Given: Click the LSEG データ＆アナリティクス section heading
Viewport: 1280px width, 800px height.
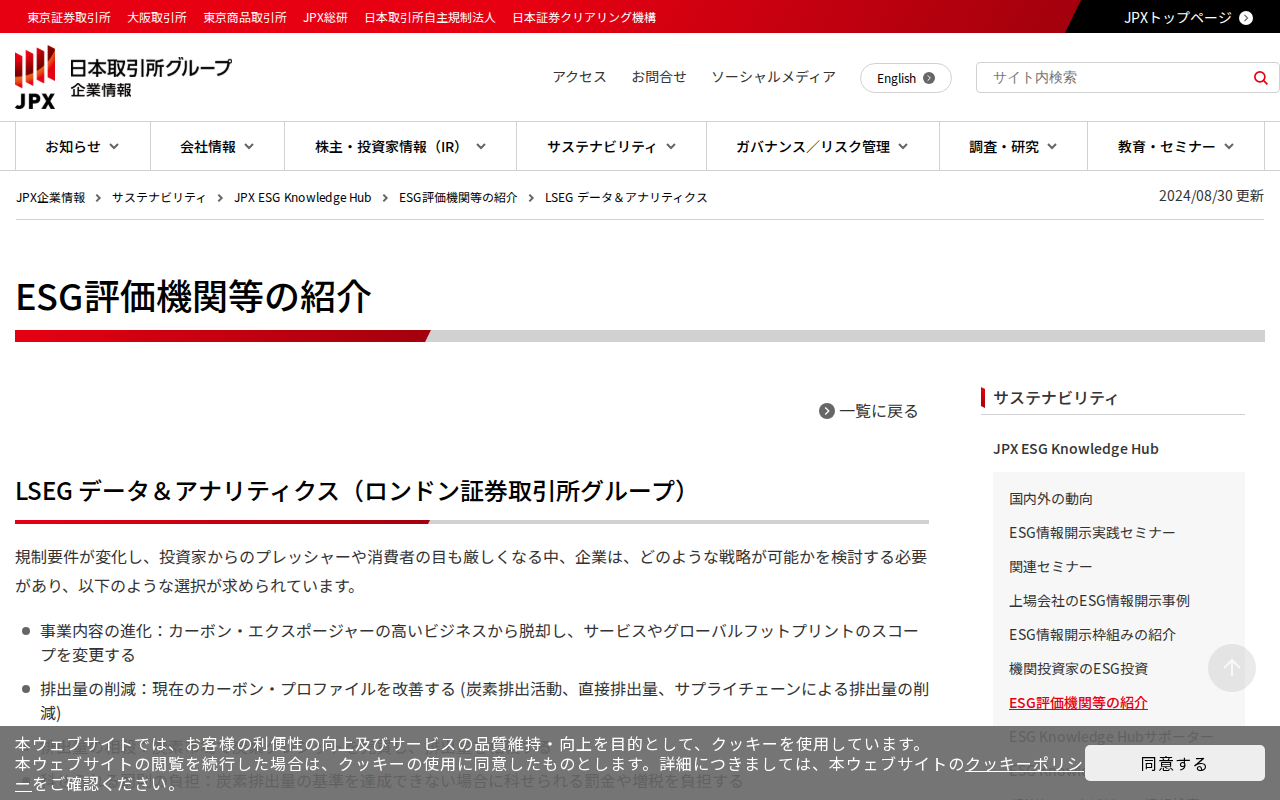Looking at the screenshot, I should tap(354, 491).
